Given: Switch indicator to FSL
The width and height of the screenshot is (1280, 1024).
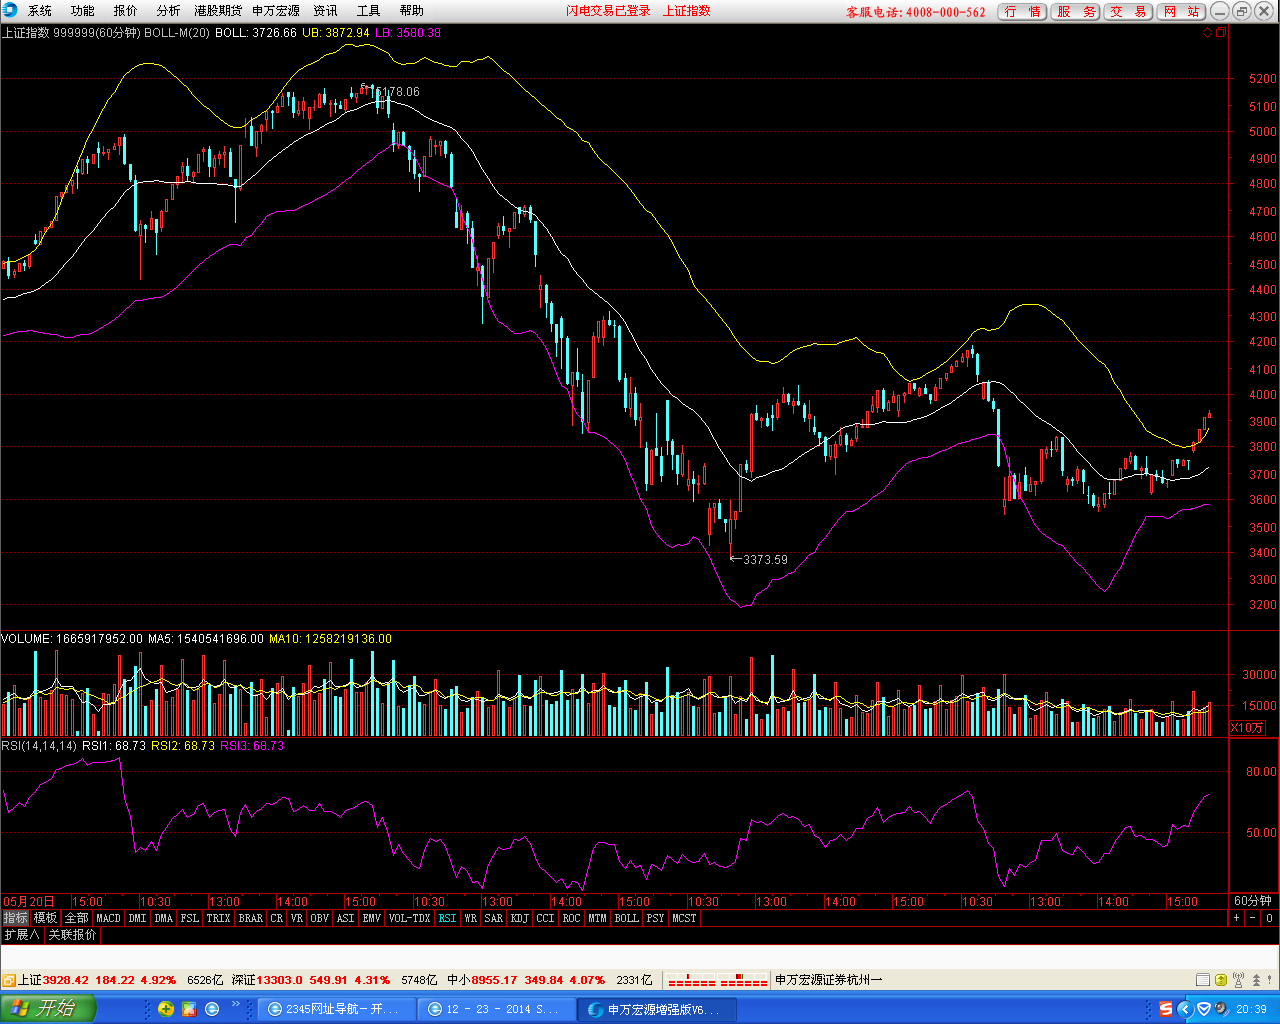Looking at the screenshot, I should pos(190,918).
